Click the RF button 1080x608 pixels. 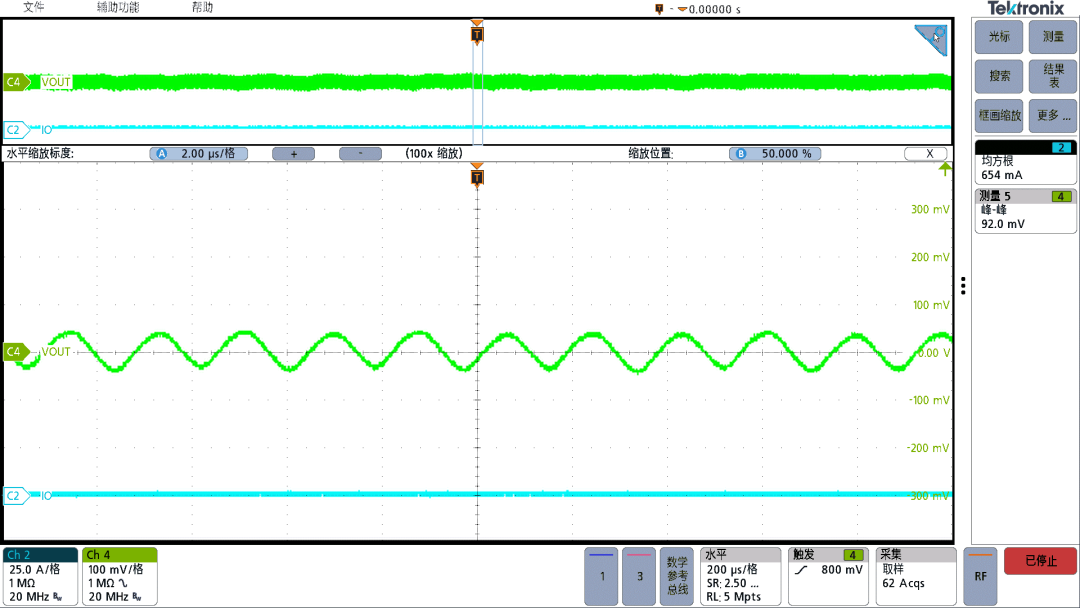click(x=980, y=576)
